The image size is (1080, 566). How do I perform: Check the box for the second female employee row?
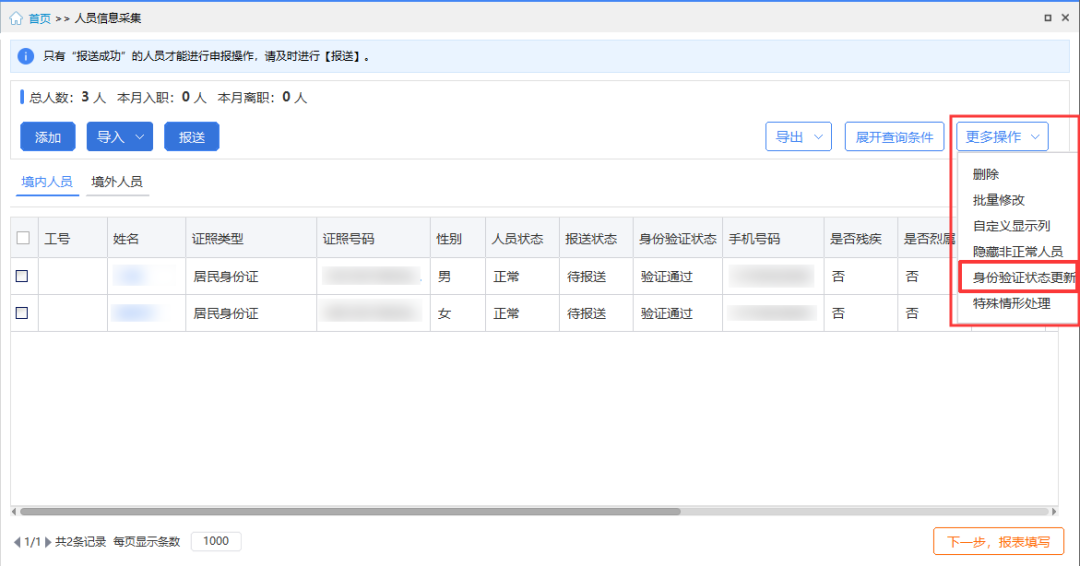tap(22, 313)
